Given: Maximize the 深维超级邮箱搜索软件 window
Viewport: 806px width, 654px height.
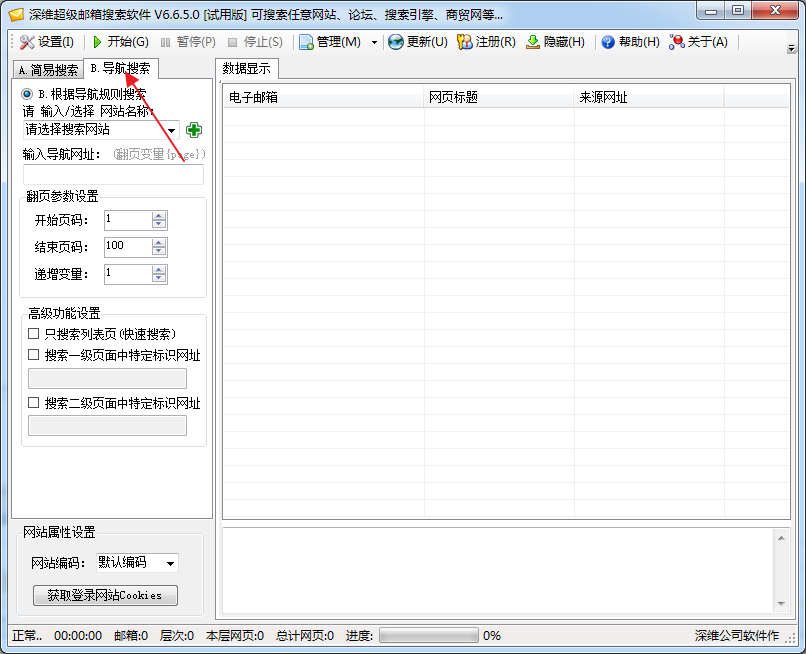Looking at the screenshot, I should tap(738, 11).
